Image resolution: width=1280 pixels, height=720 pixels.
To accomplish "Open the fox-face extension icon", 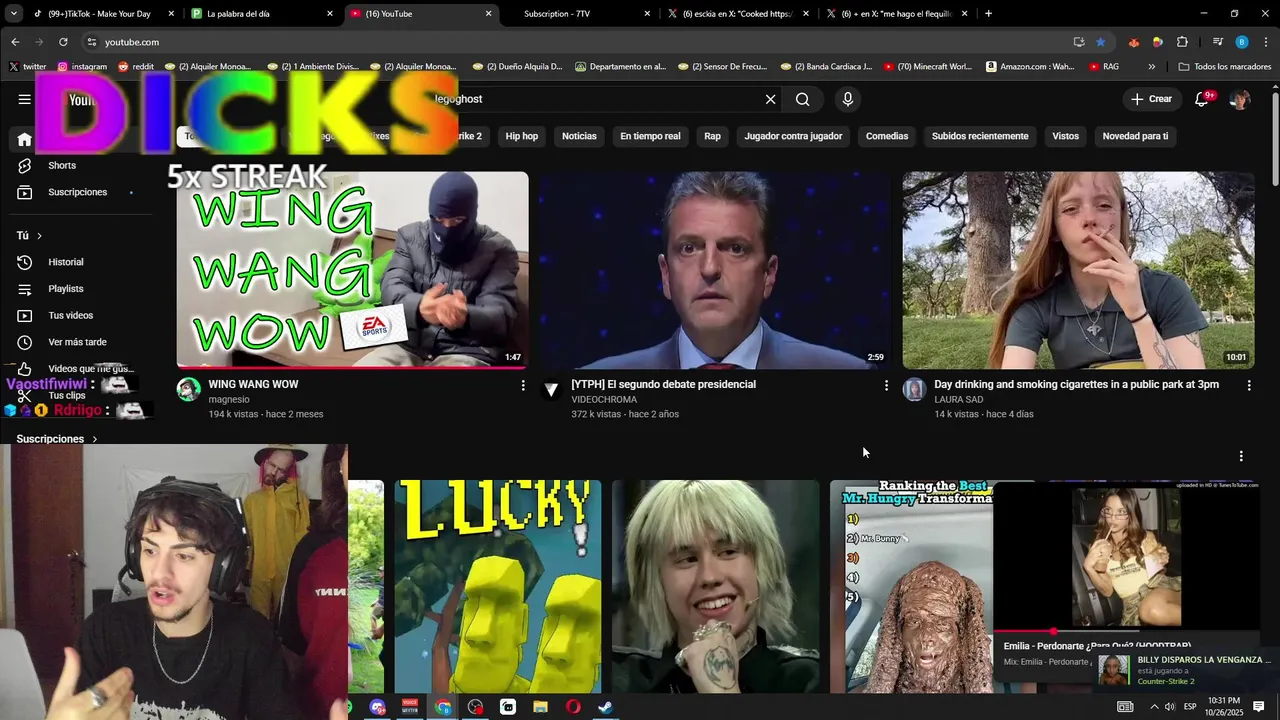I will (1133, 42).
